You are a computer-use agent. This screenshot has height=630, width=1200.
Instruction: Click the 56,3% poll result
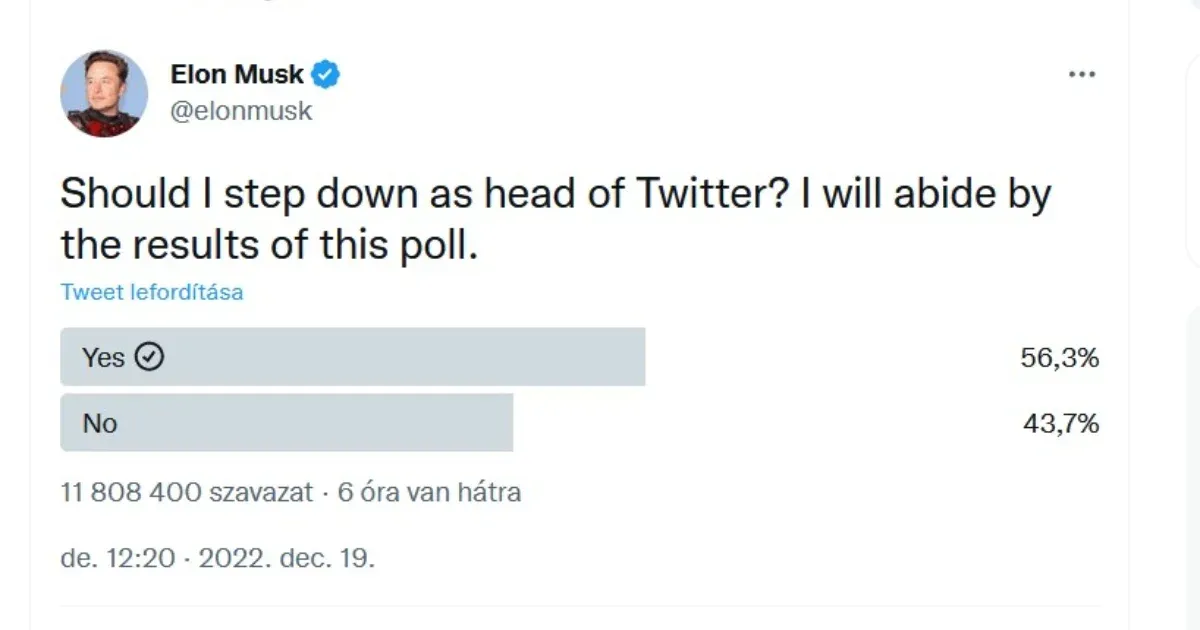coord(1059,358)
